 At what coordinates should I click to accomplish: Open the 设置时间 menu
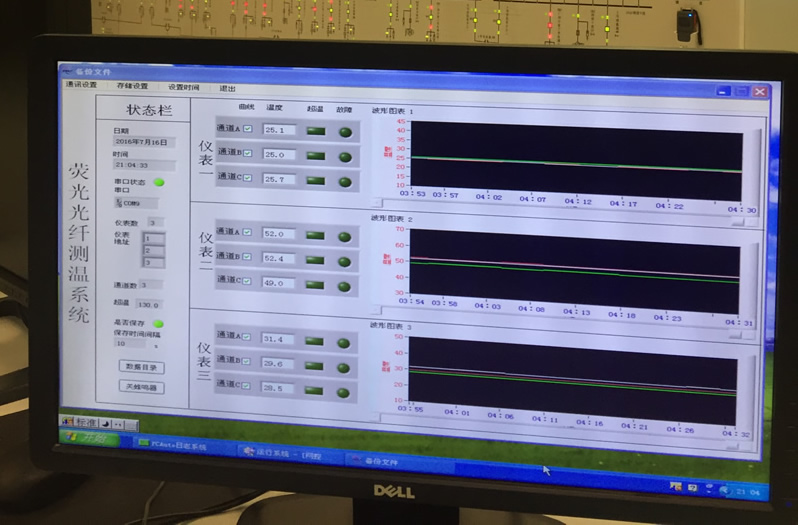pyautogui.click(x=183, y=88)
